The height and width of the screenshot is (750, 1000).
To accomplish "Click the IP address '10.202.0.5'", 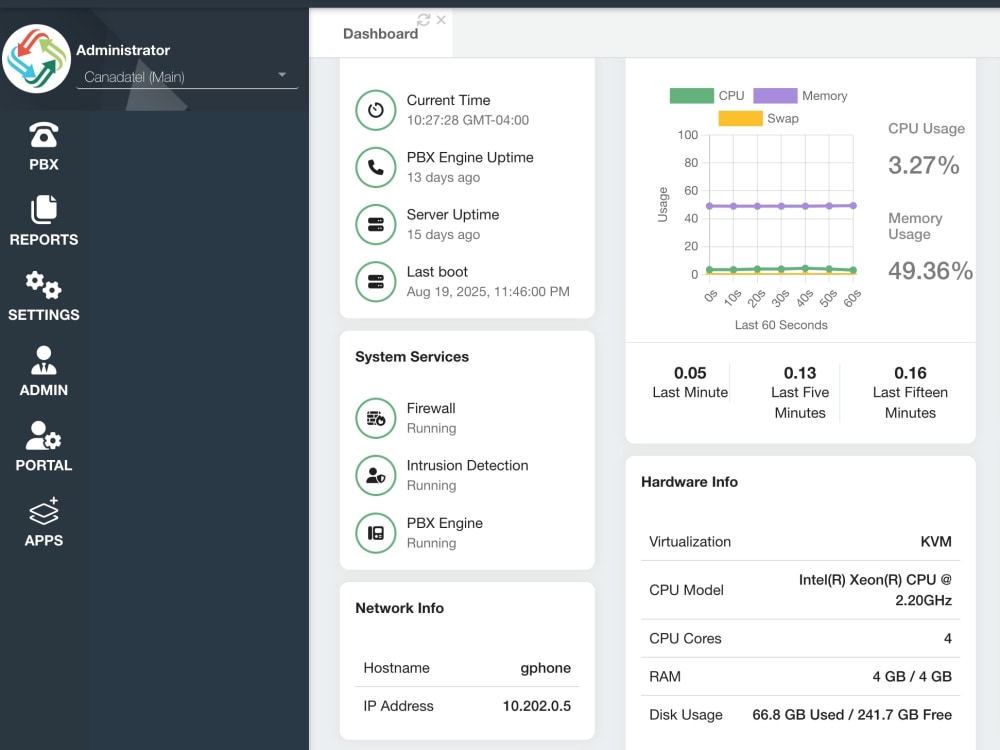I will (x=536, y=706).
